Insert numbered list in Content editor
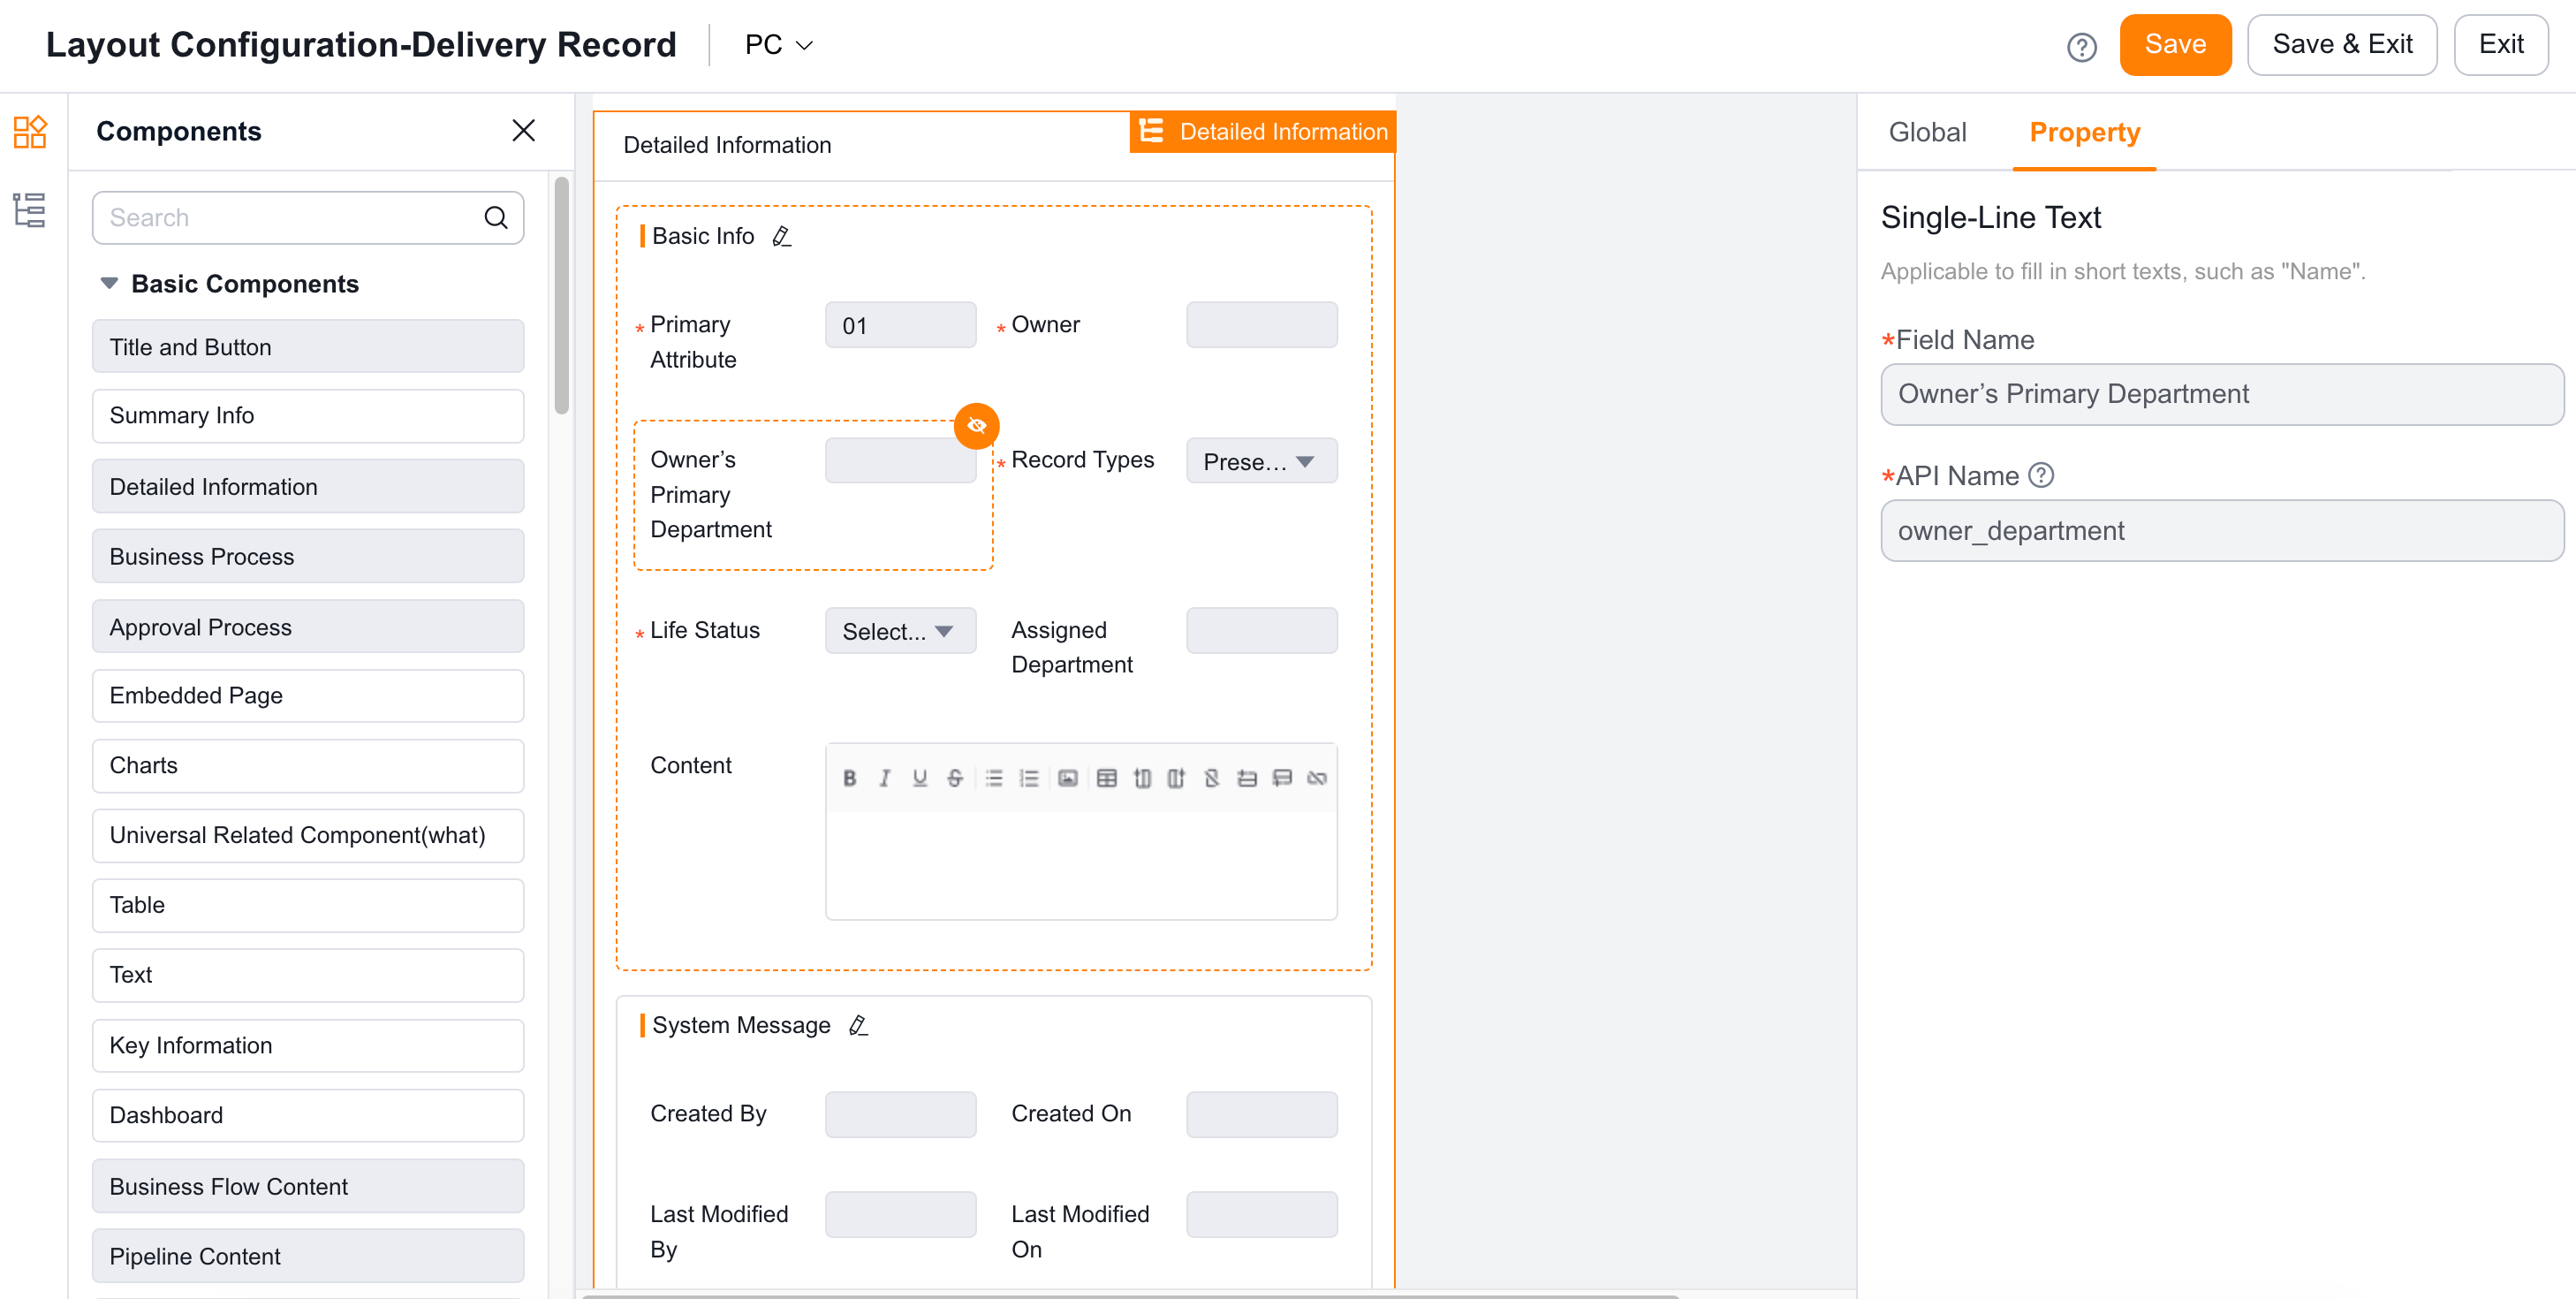This screenshot has height=1299, width=2576. coord(1029,778)
